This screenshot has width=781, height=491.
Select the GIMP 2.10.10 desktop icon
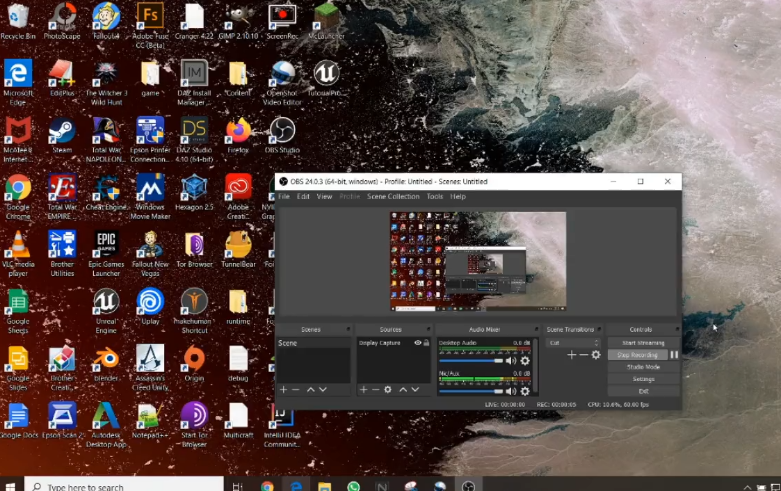tap(238, 21)
